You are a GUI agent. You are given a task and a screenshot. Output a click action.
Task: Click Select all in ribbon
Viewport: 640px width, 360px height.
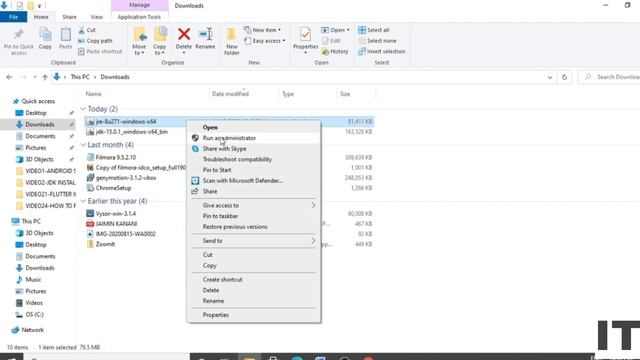[374, 30]
